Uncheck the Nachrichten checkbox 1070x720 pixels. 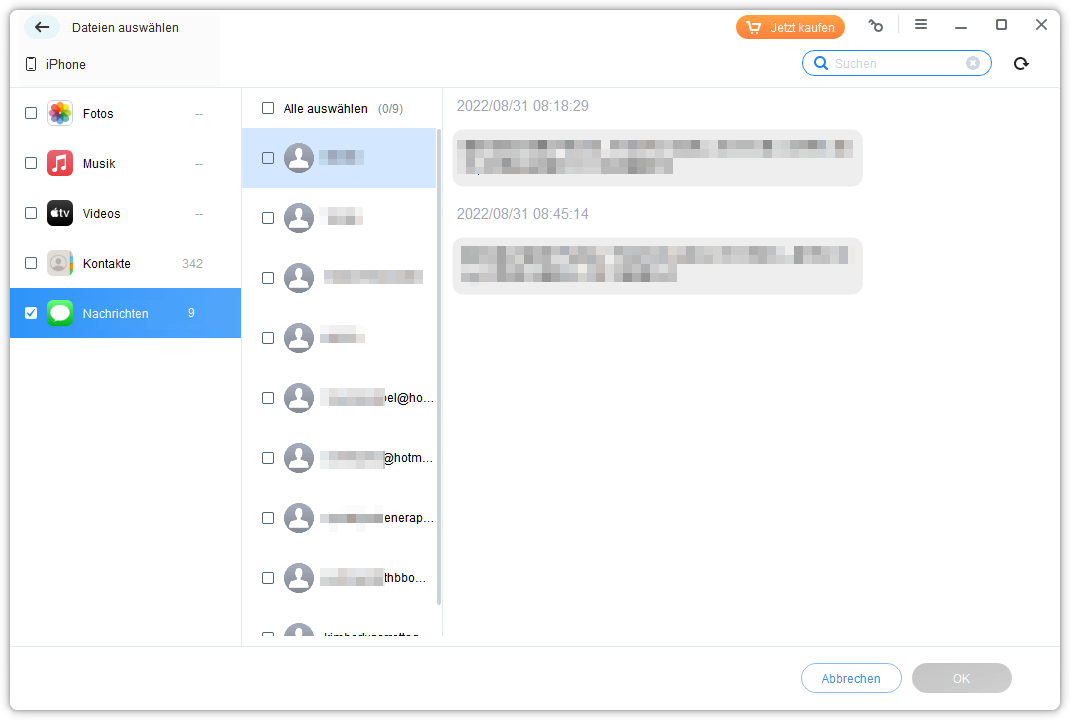pos(31,313)
